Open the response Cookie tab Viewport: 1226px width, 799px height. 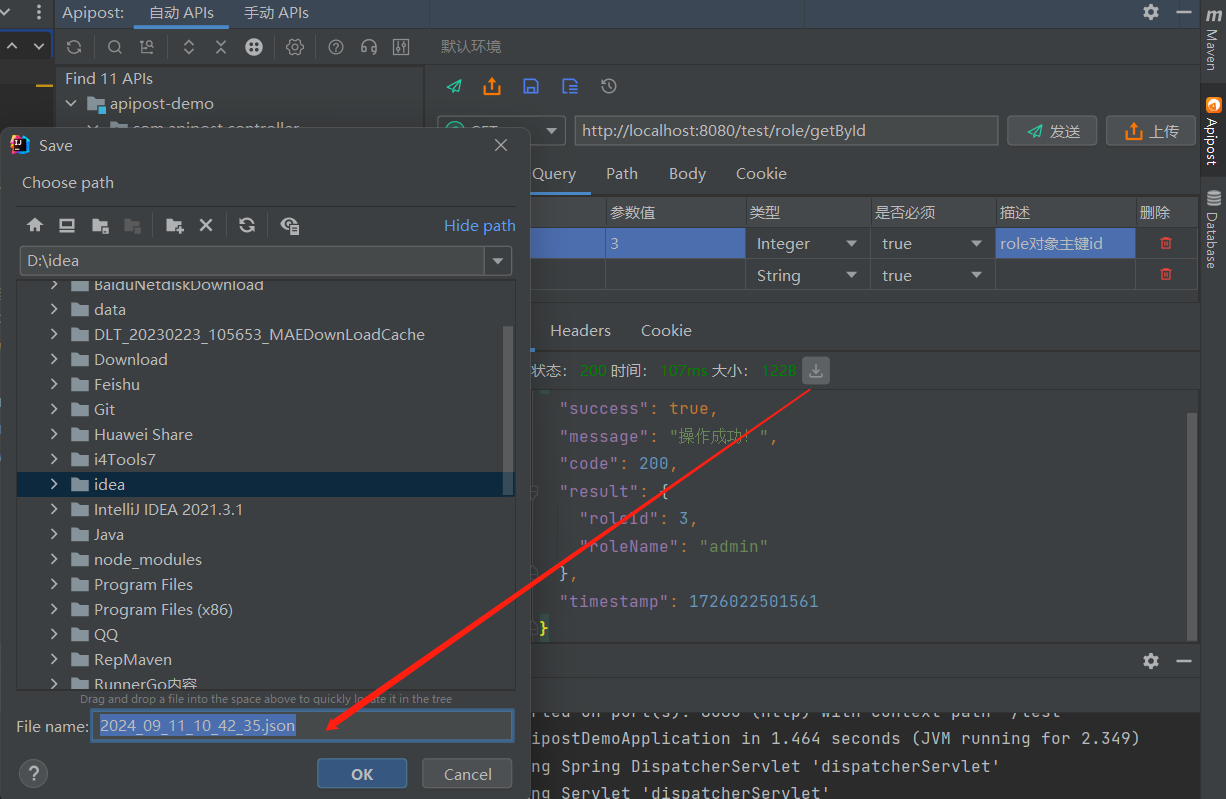click(x=666, y=330)
